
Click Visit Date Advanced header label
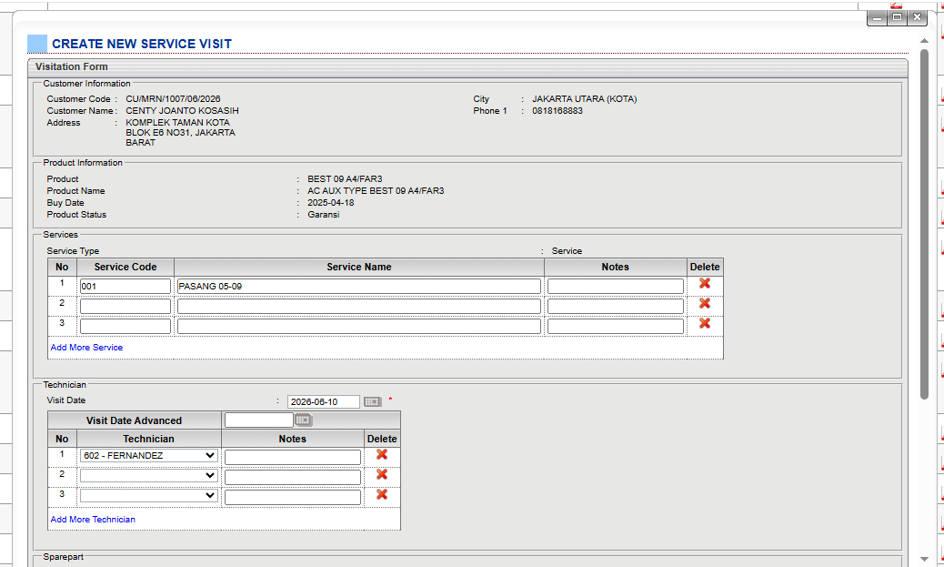134,421
